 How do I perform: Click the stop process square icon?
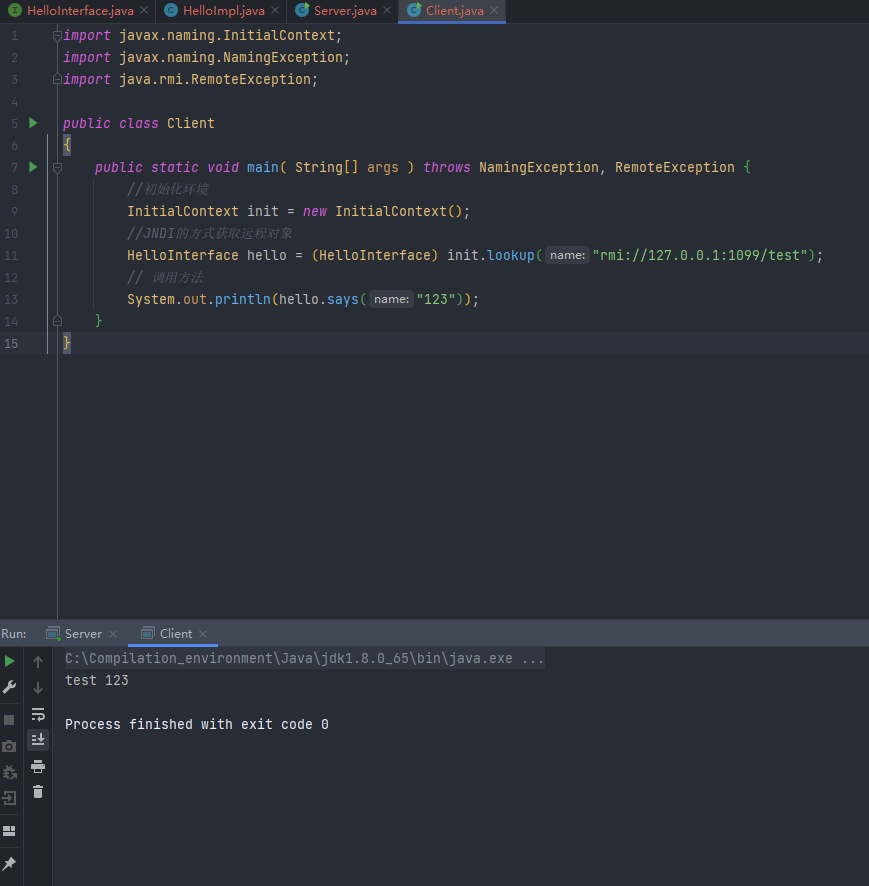point(9,720)
